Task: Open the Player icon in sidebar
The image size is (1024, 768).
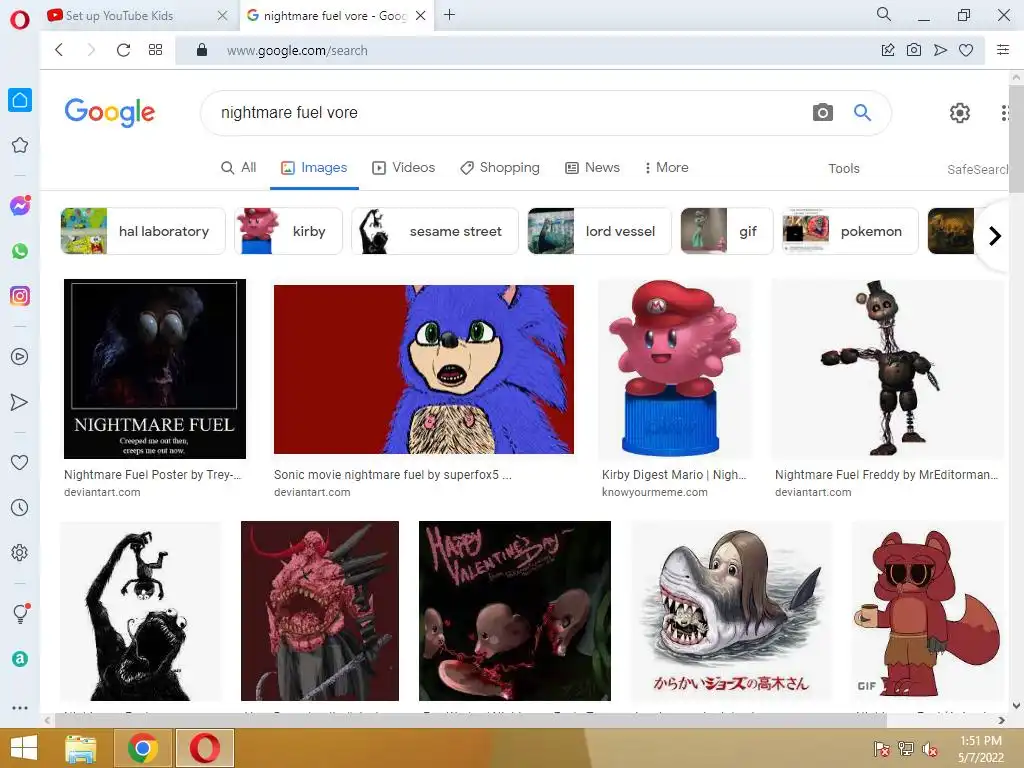Action: click(x=20, y=357)
